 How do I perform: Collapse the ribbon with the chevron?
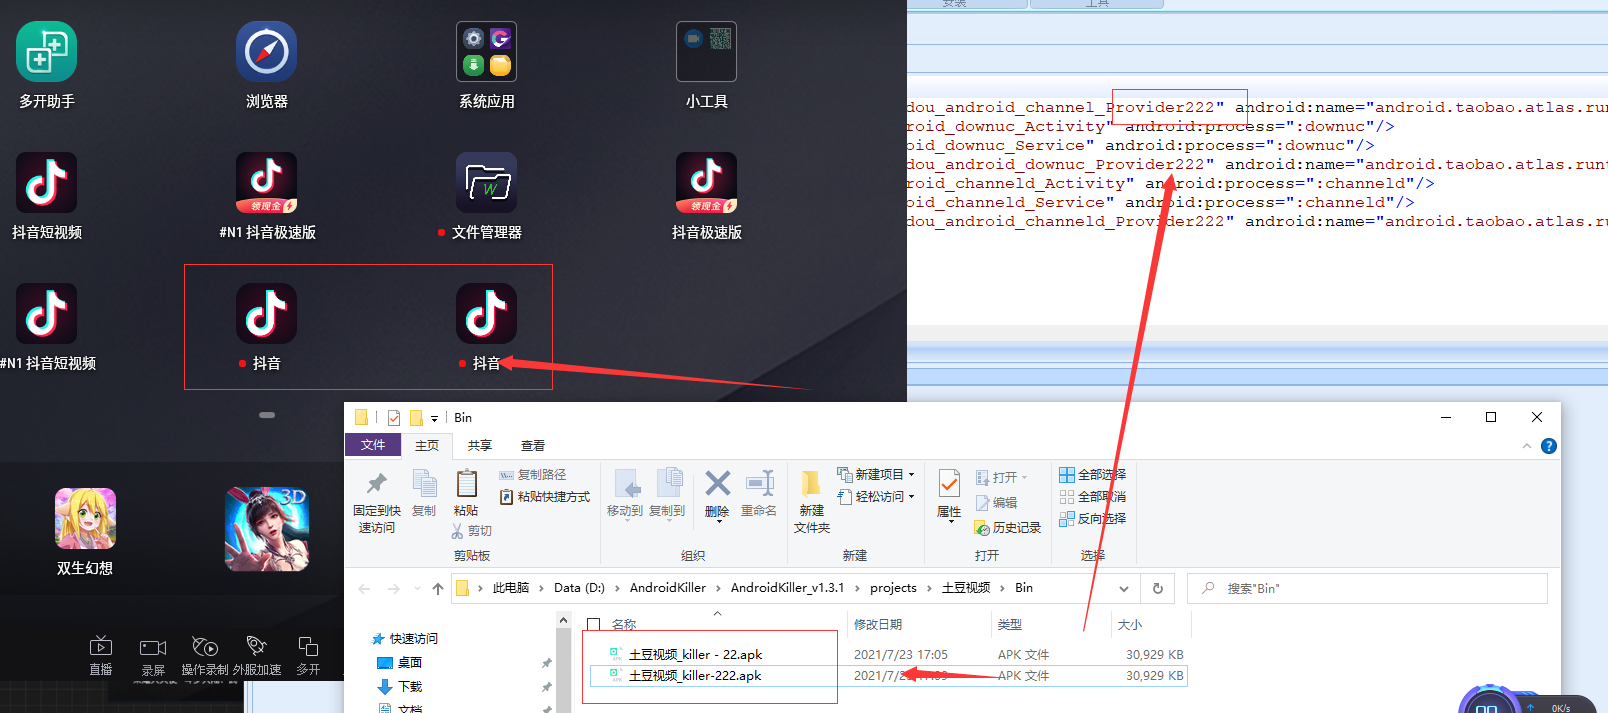[x=1526, y=446]
